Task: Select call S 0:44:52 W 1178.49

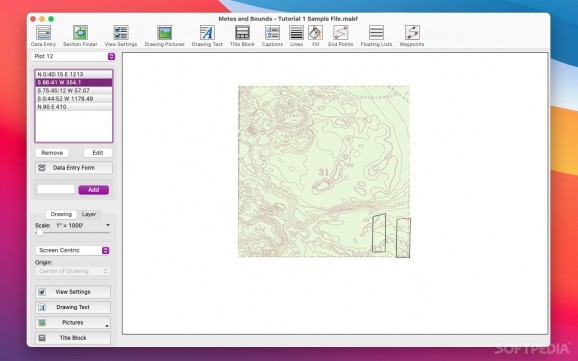Action: 74,98
